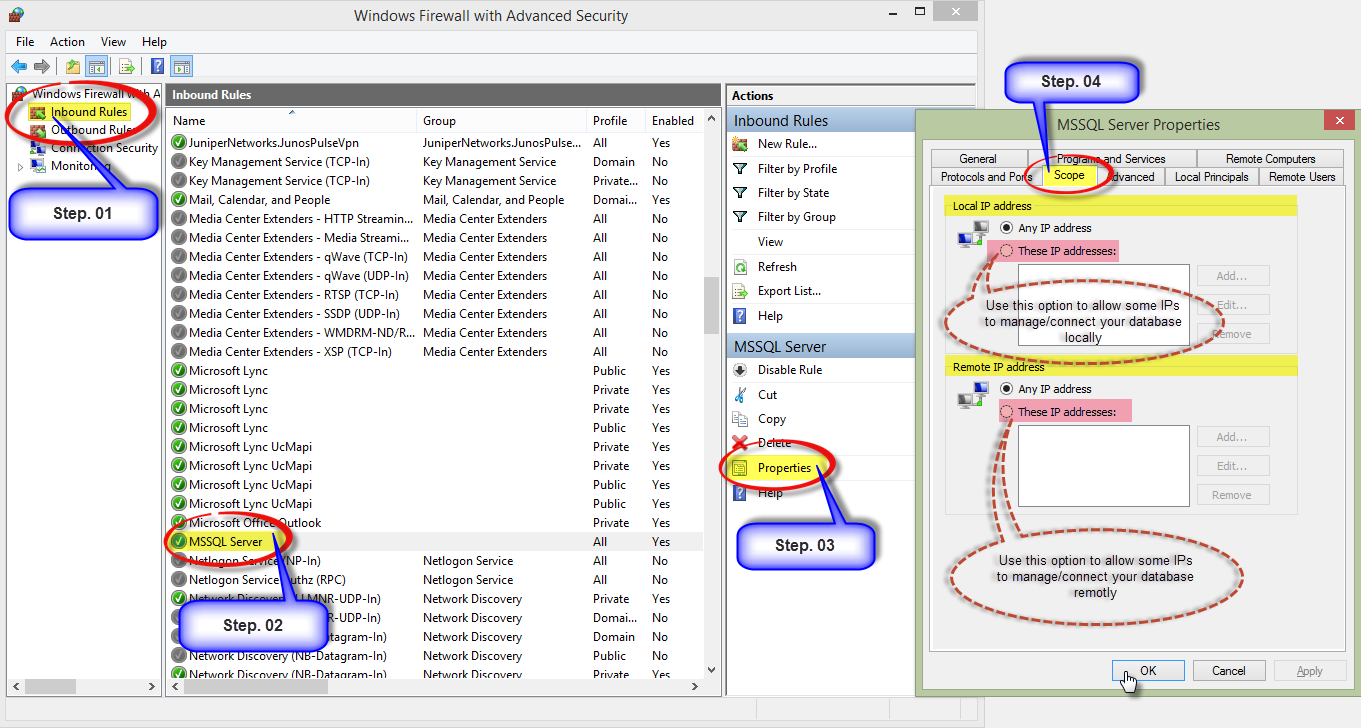
Task: Select Local 'These IP addresses' radio button
Action: tap(1007, 251)
